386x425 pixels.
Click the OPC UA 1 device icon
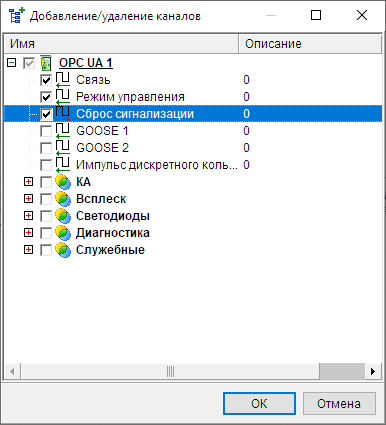coord(46,63)
